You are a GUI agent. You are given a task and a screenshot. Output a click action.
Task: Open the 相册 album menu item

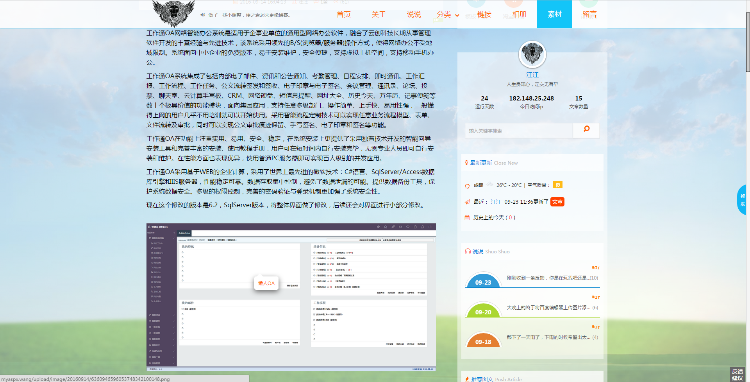(519, 14)
